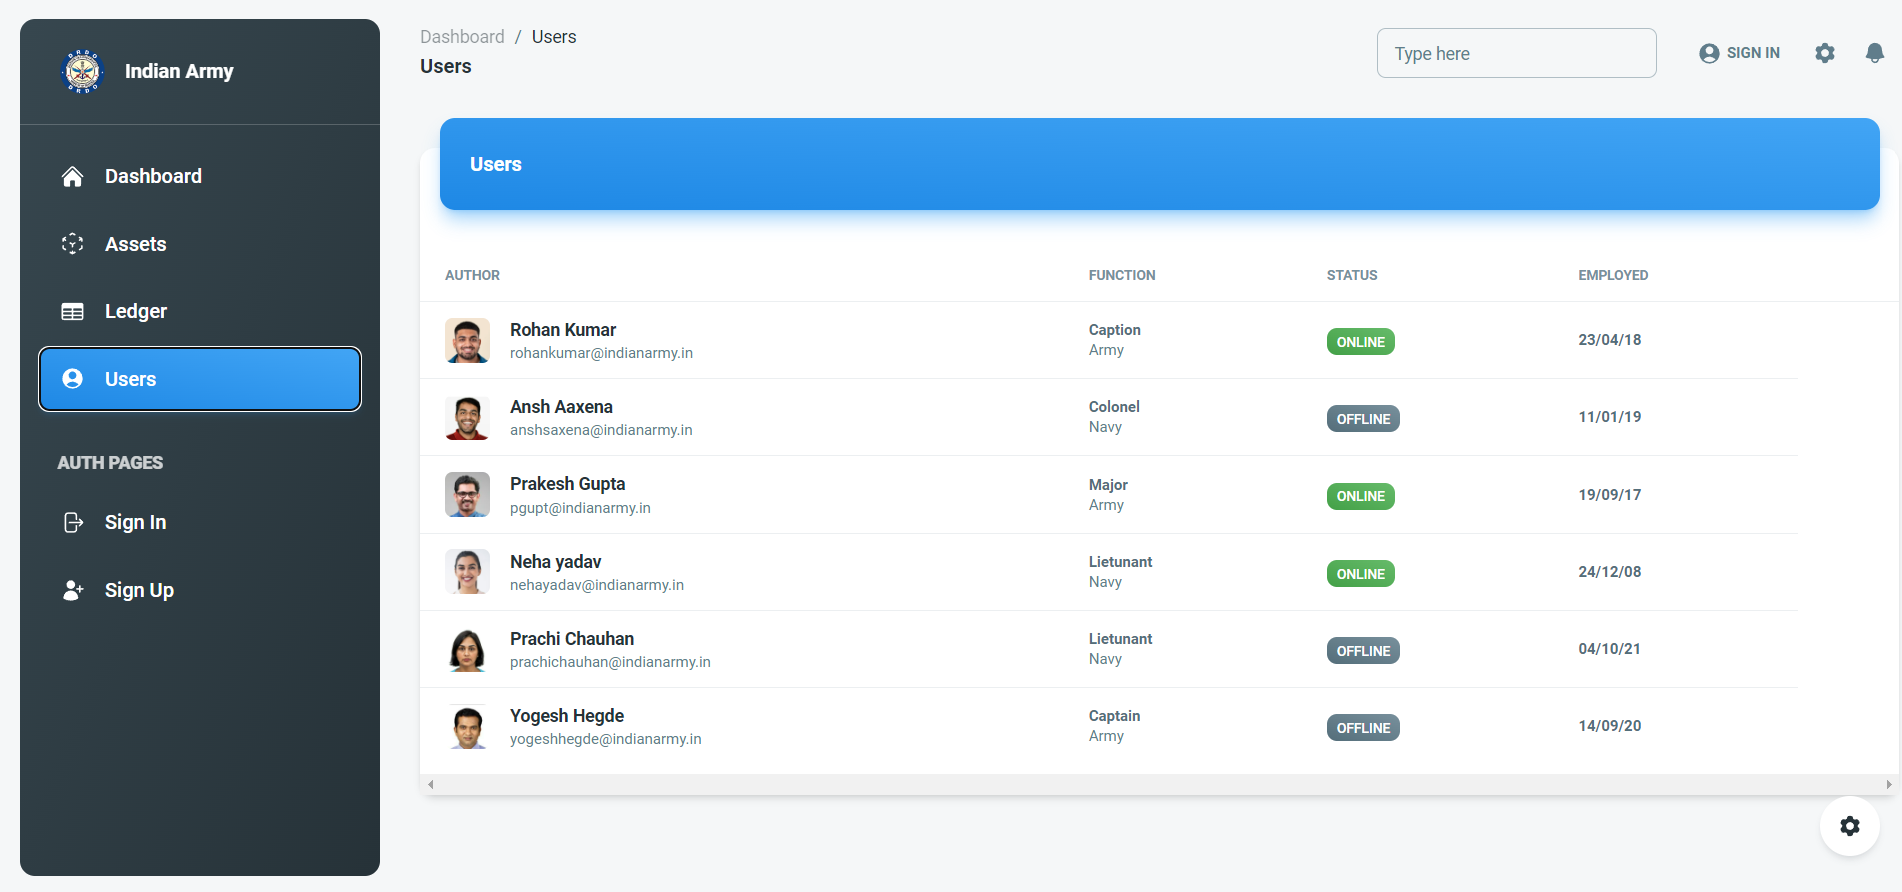Click Rohan Kumar's ONLINE status badge
The height and width of the screenshot is (892, 1902).
[1361, 342]
